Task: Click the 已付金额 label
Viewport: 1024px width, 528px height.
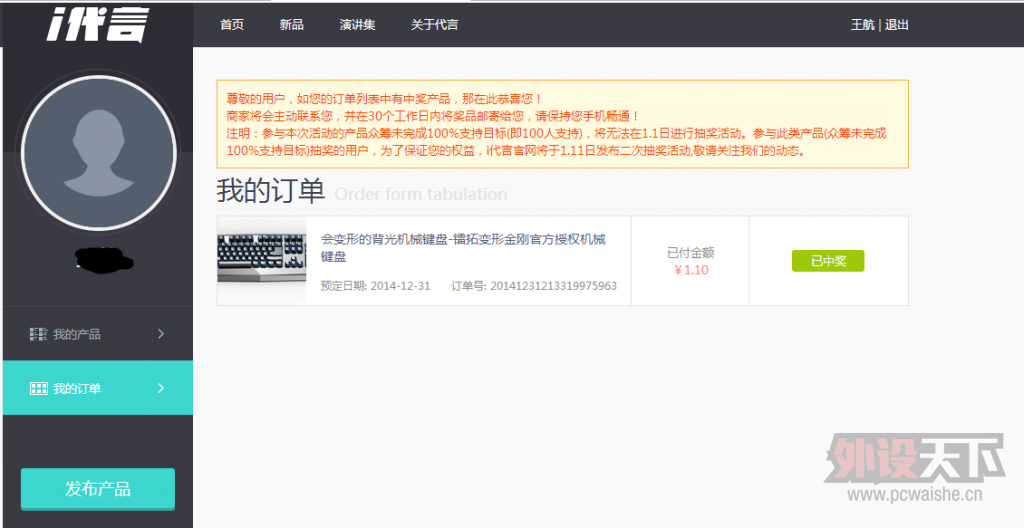Action: pos(690,252)
